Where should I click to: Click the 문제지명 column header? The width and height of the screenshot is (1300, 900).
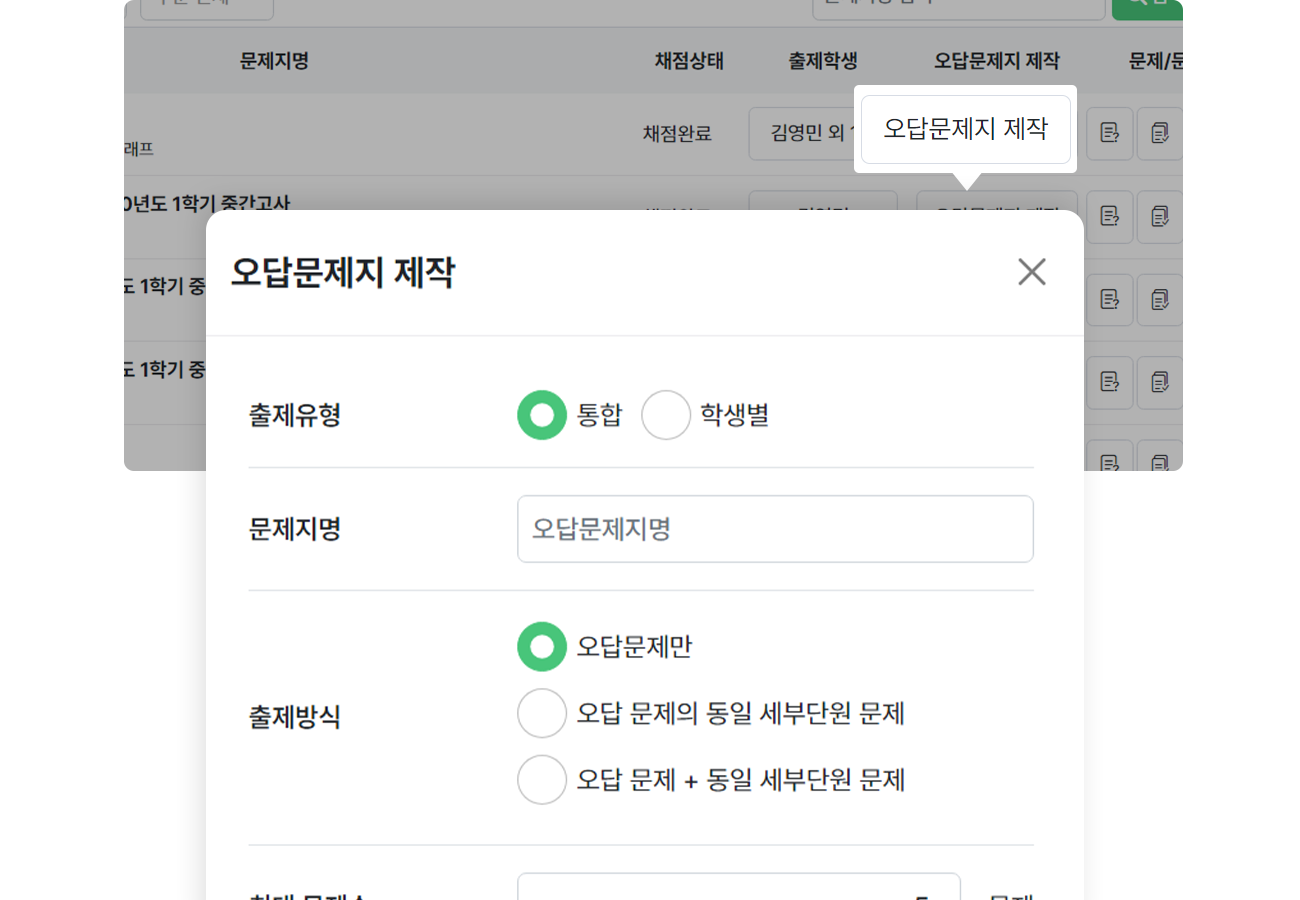click(x=274, y=61)
